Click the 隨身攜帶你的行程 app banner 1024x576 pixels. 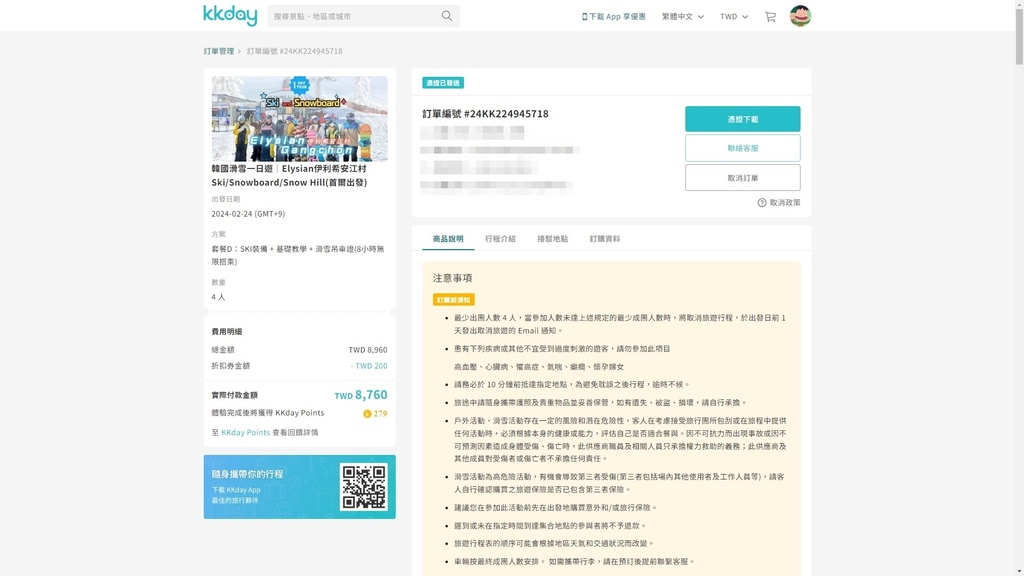pyautogui.click(x=299, y=487)
